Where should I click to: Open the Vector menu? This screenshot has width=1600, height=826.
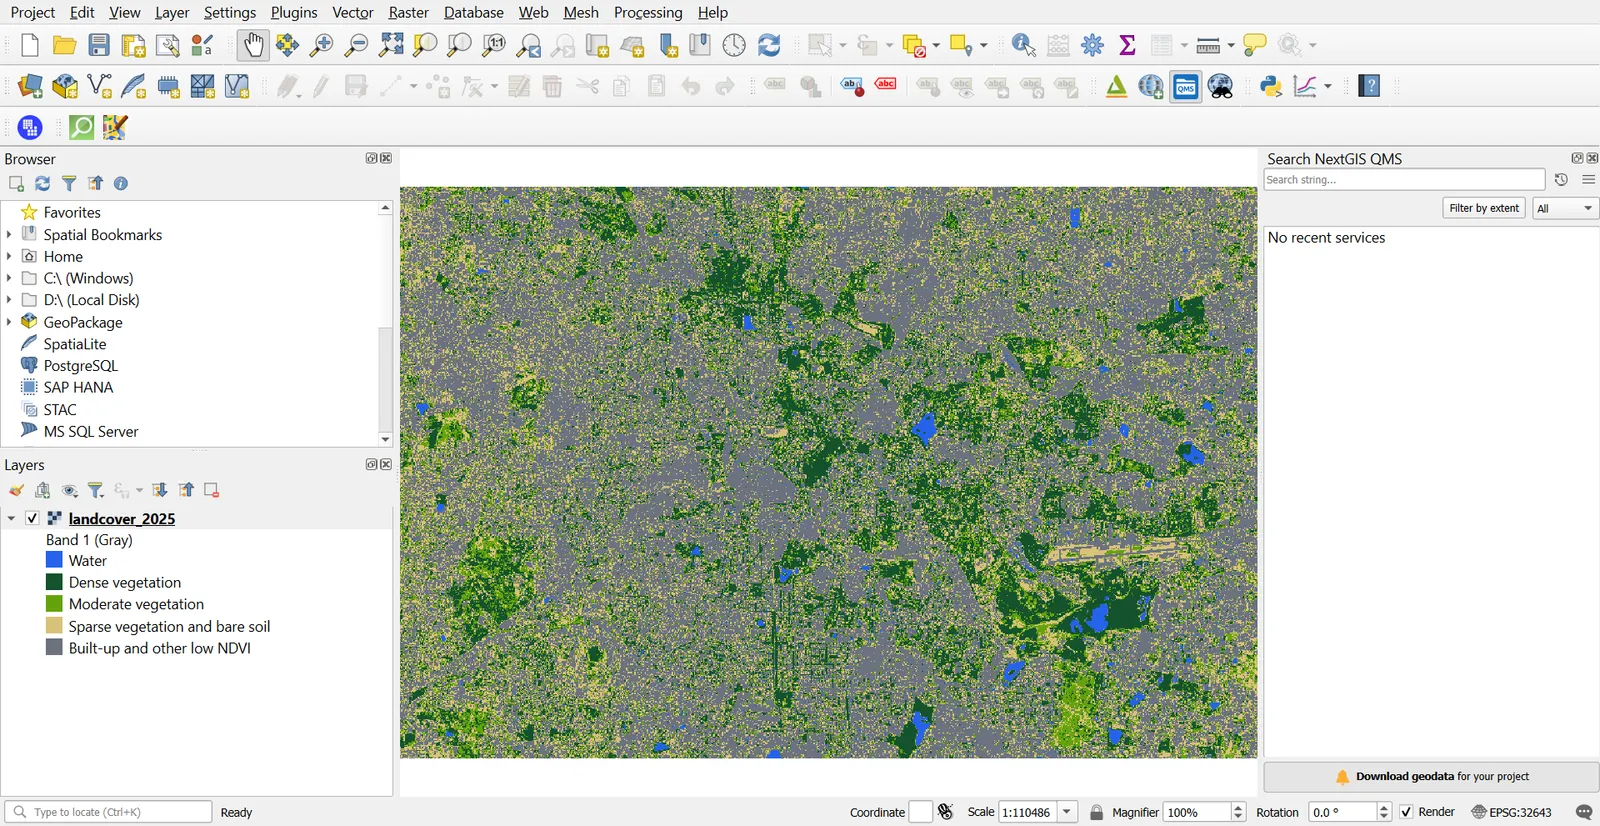[352, 12]
